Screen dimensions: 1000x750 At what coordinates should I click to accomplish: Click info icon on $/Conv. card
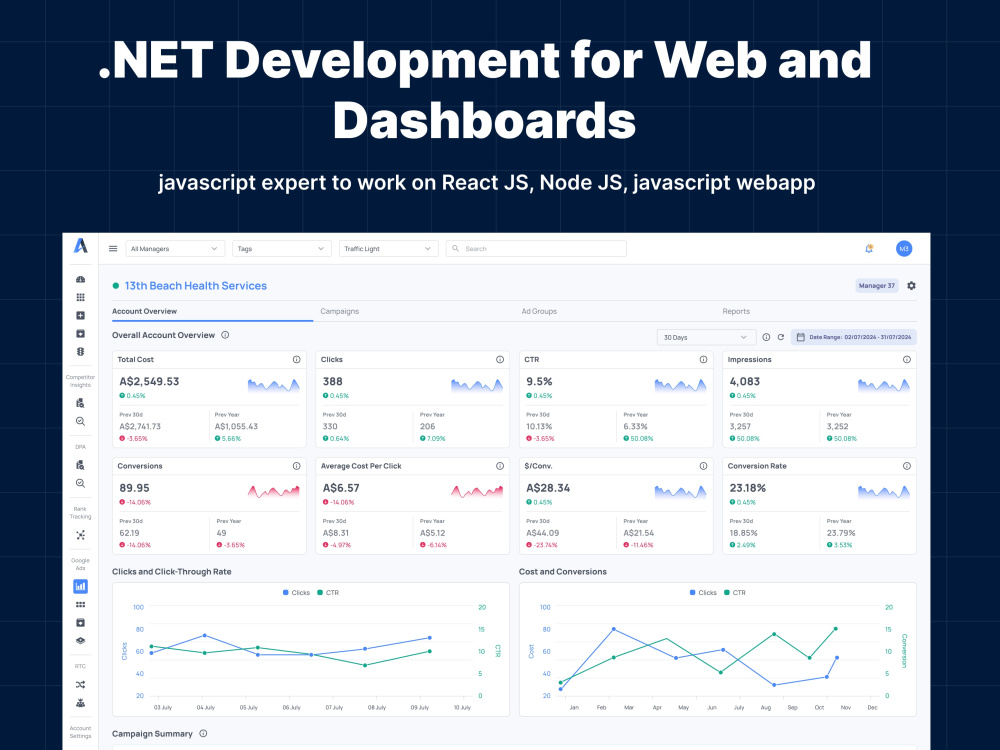[703, 466]
